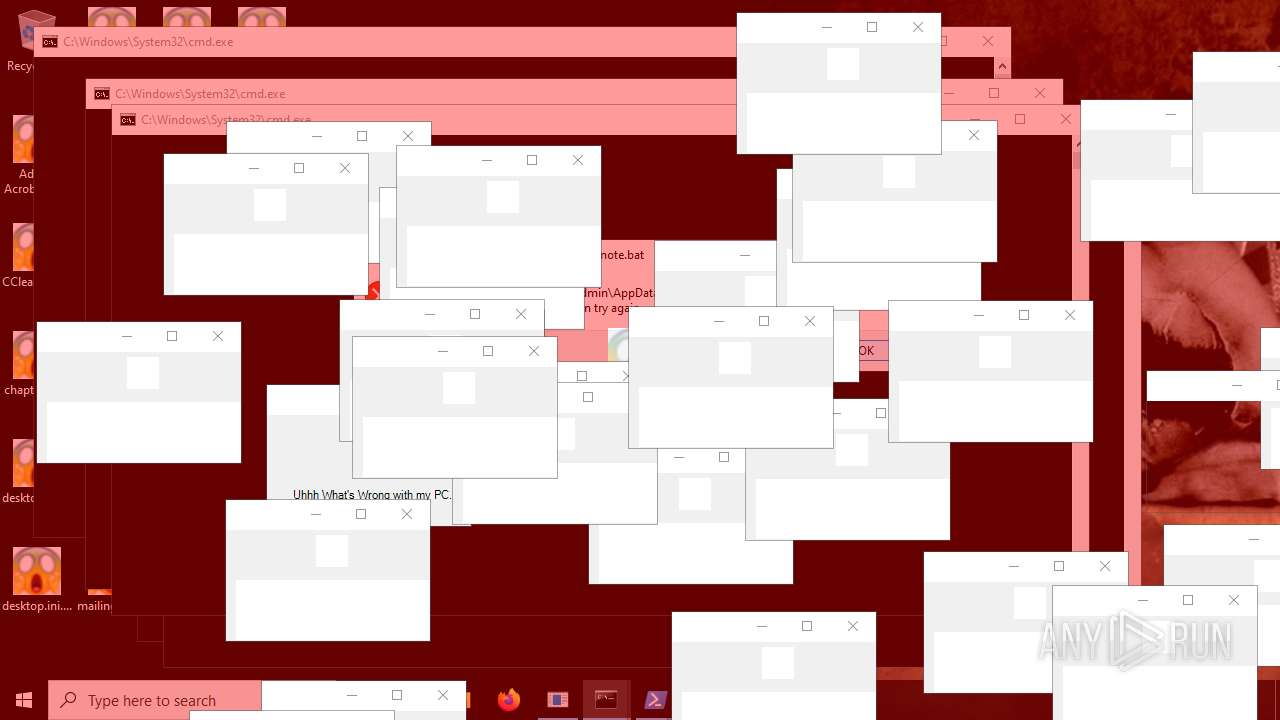The height and width of the screenshot is (720, 1280).
Task: Minimize the blank window covering the taskbar
Action: click(x=352, y=695)
